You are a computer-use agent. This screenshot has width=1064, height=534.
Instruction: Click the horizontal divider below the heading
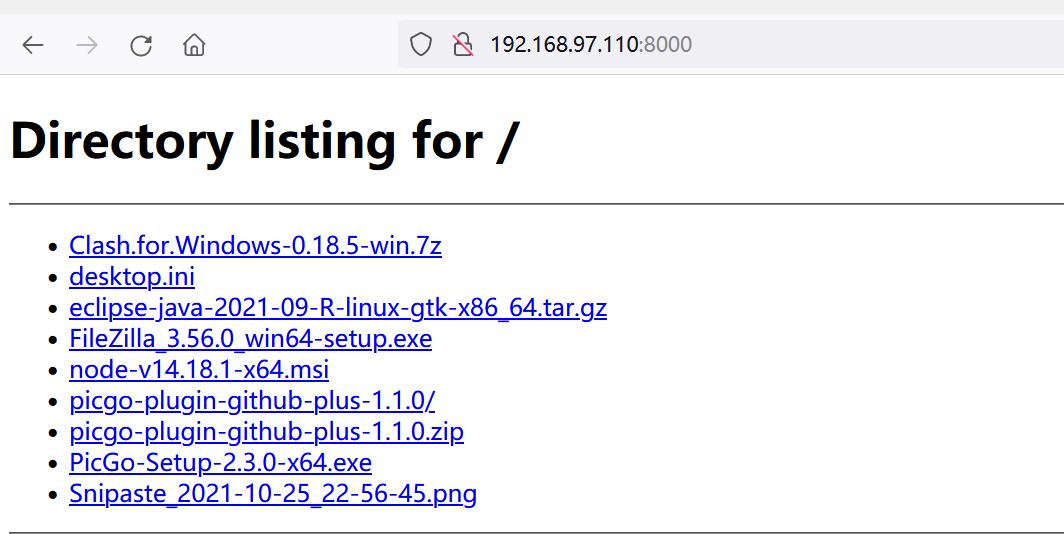tap(532, 203)
